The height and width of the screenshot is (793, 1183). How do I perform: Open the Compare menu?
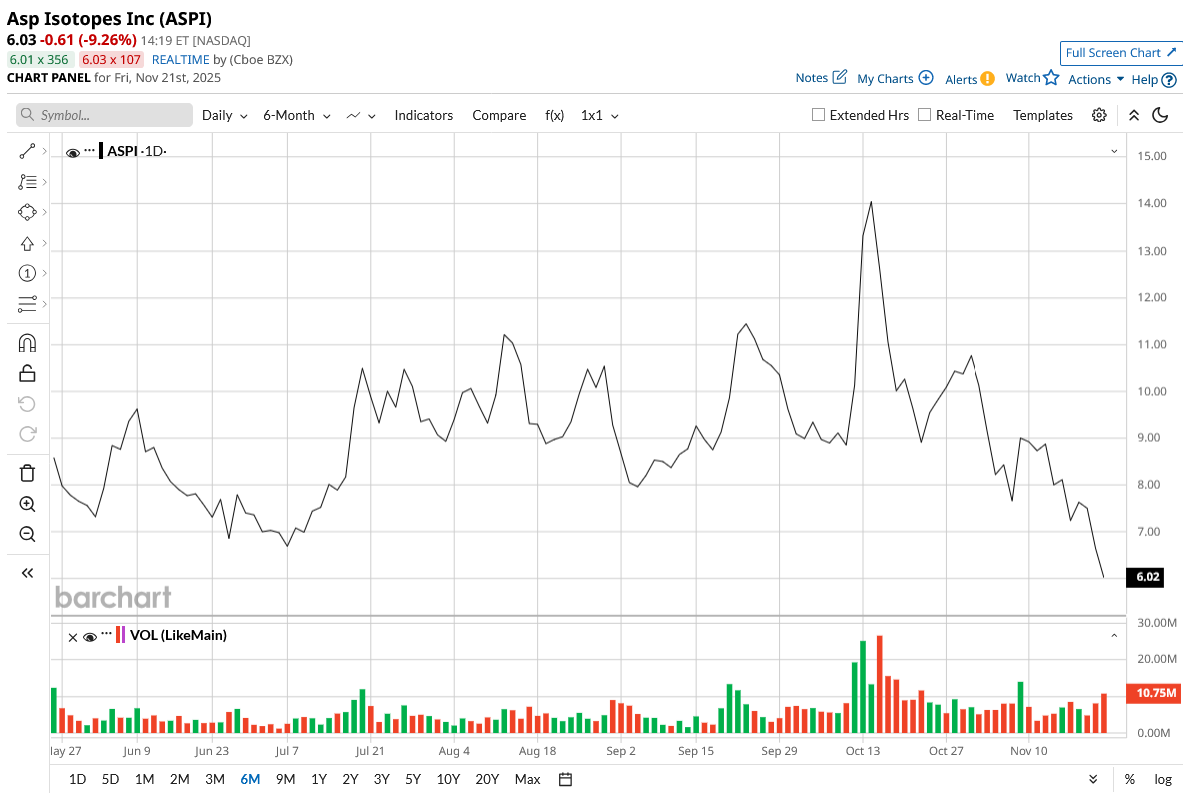499,115
